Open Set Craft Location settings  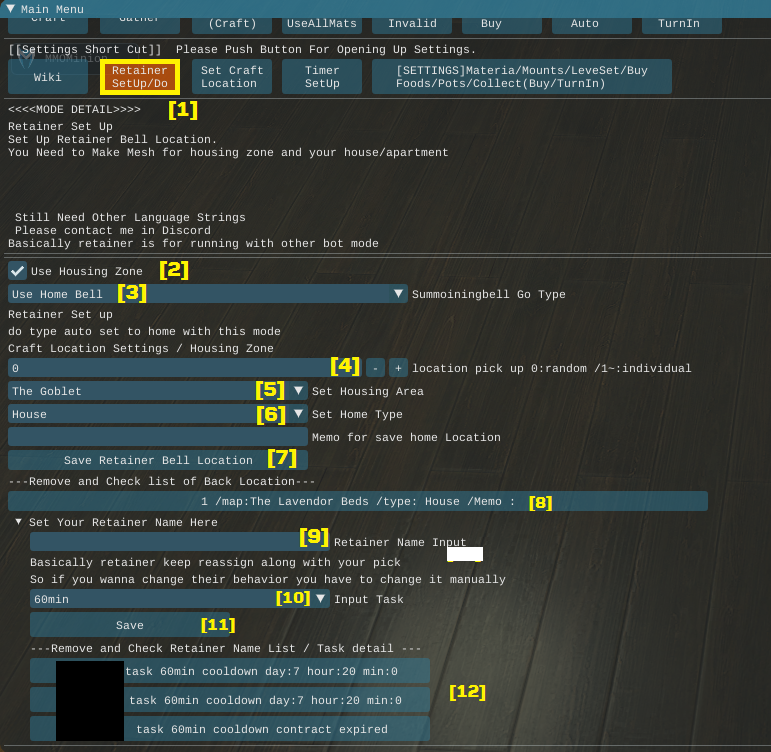(x=232, y=77)
